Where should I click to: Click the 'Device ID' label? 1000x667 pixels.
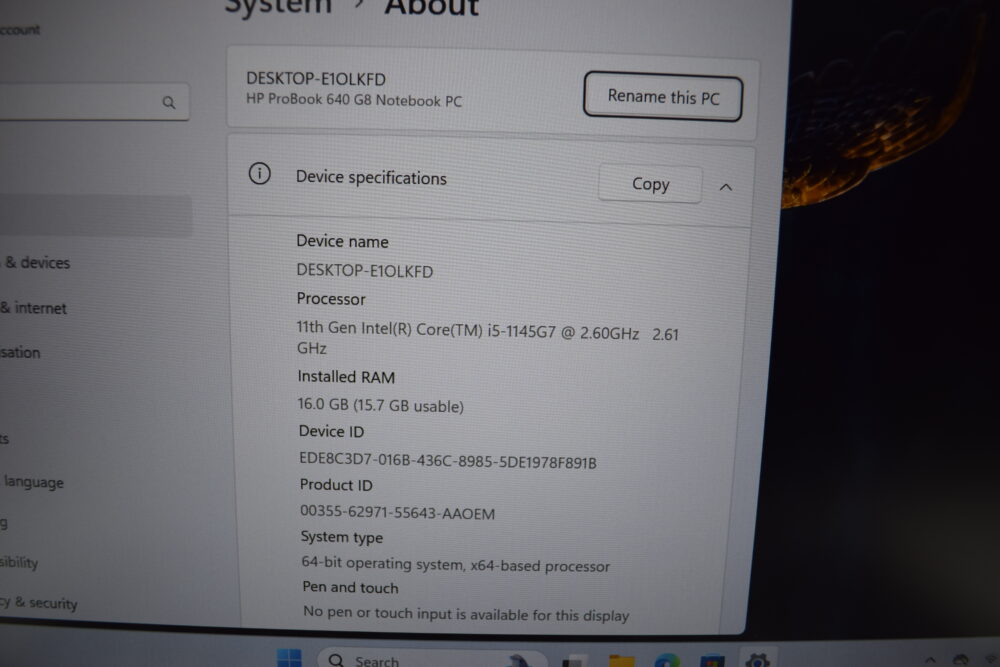pos(332,432)
